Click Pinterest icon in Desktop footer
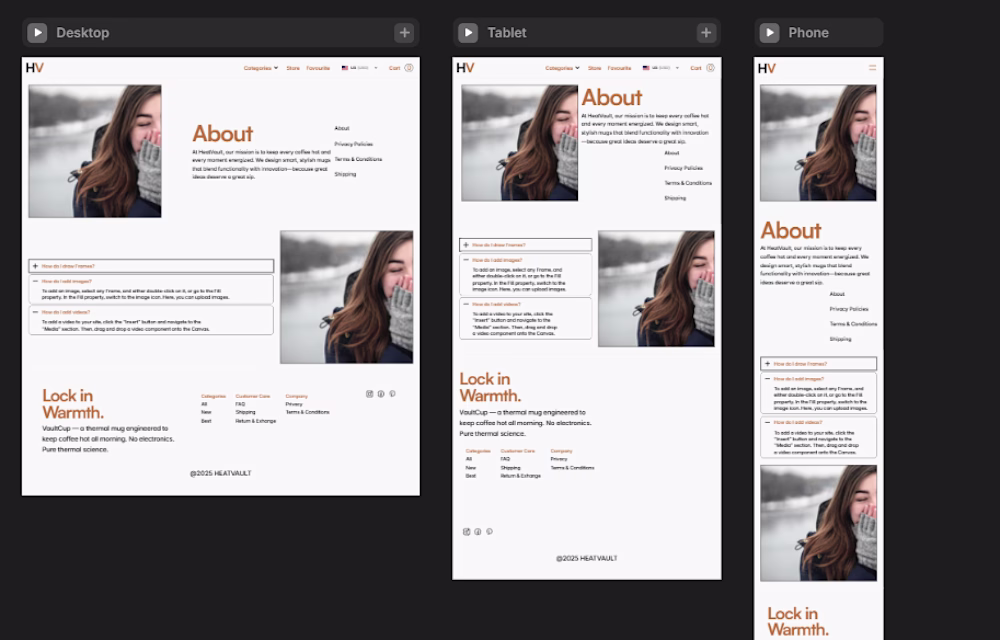This screenshot has width=1000, height=640. point(392,394)
